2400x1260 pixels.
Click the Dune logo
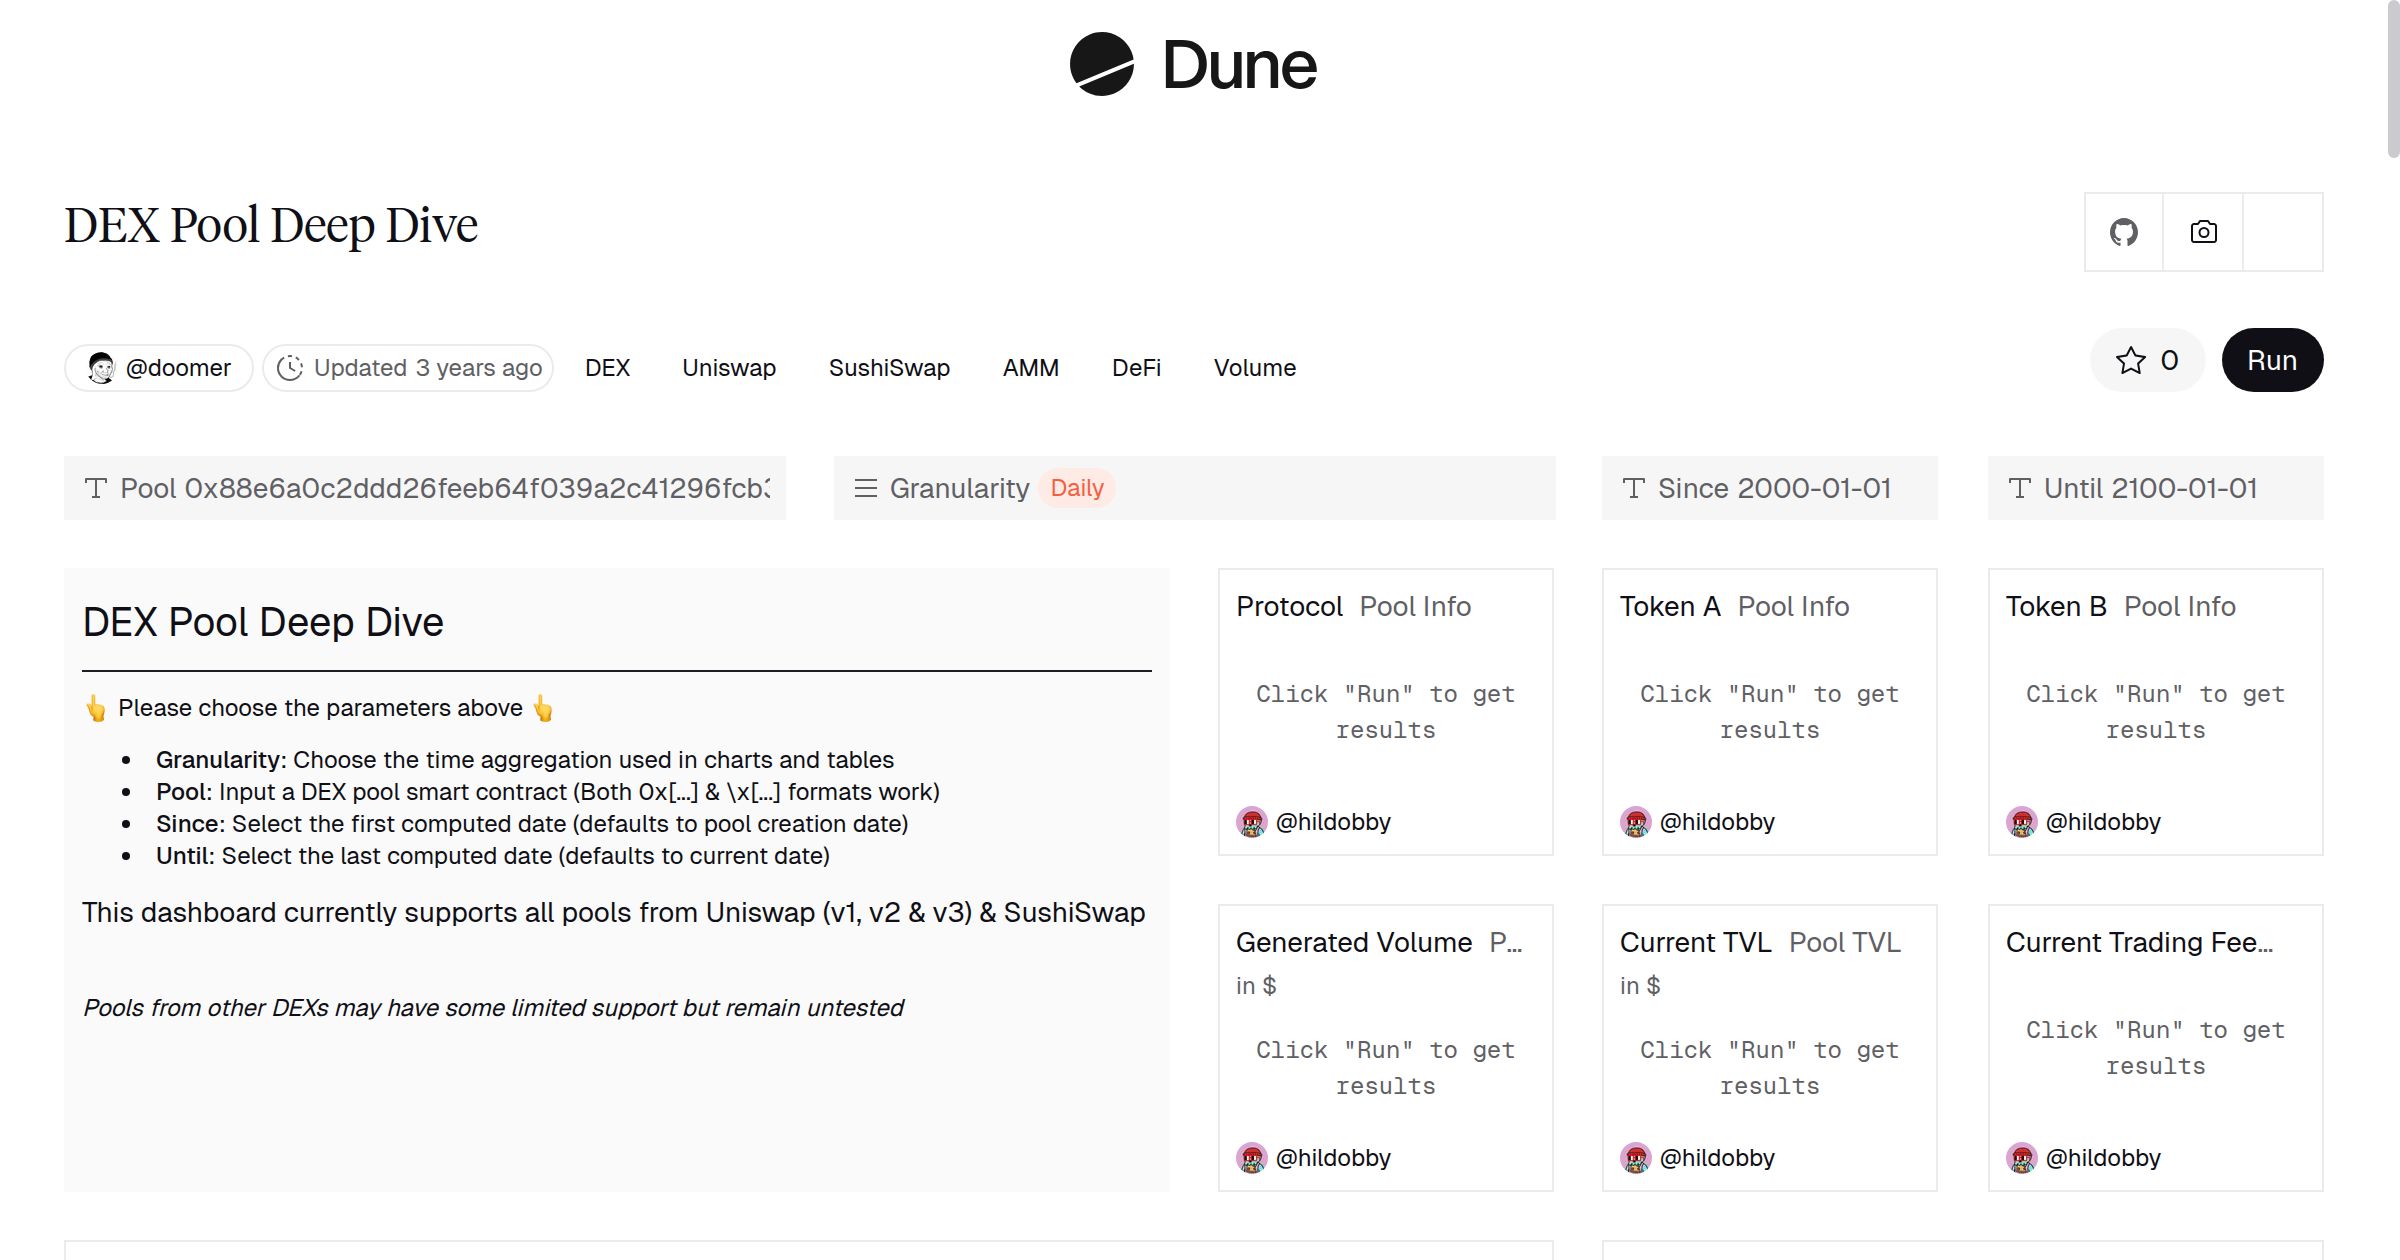1190,65
